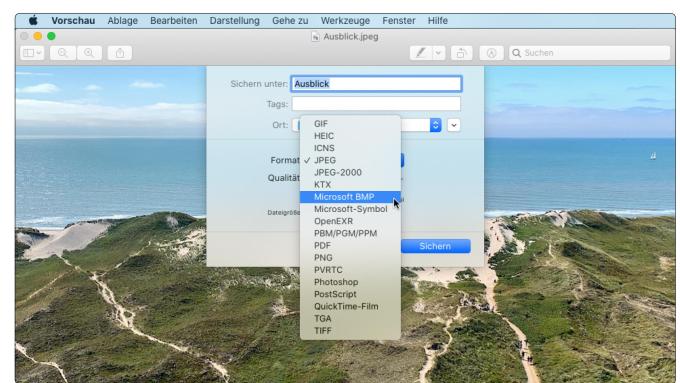Maximize the window with green button
The image size is (680, 383).
(51, 36)
